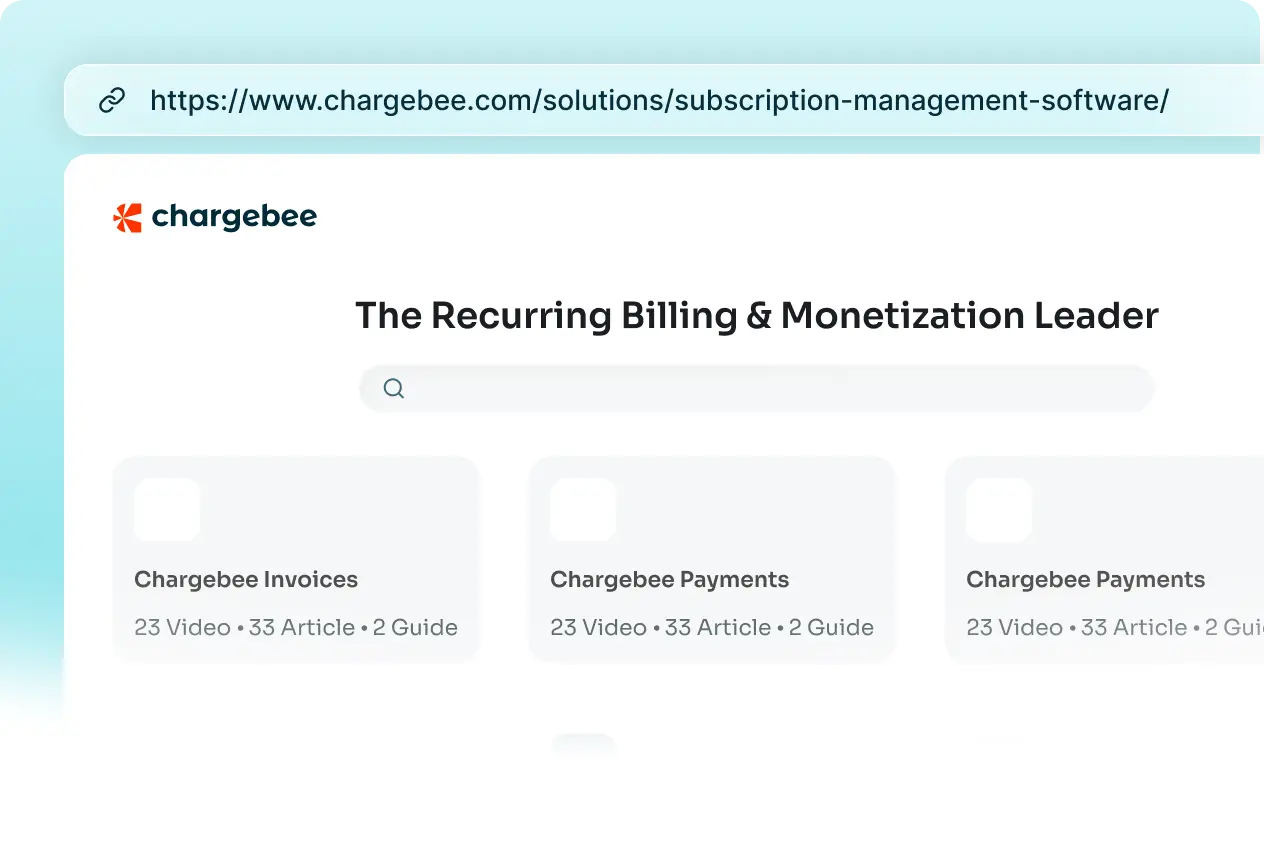Select the Chargebee URL text
The height and width of the screenshot is (864, 1264).
pos(659,100)
